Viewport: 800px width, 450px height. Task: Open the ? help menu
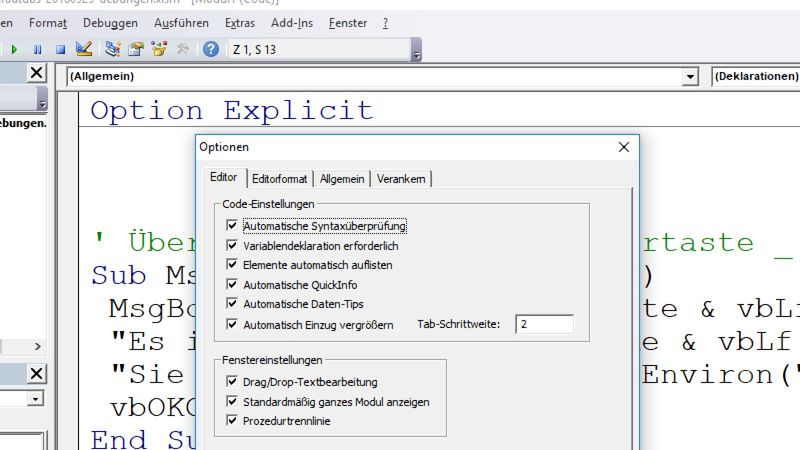click(x=385, y=23)
